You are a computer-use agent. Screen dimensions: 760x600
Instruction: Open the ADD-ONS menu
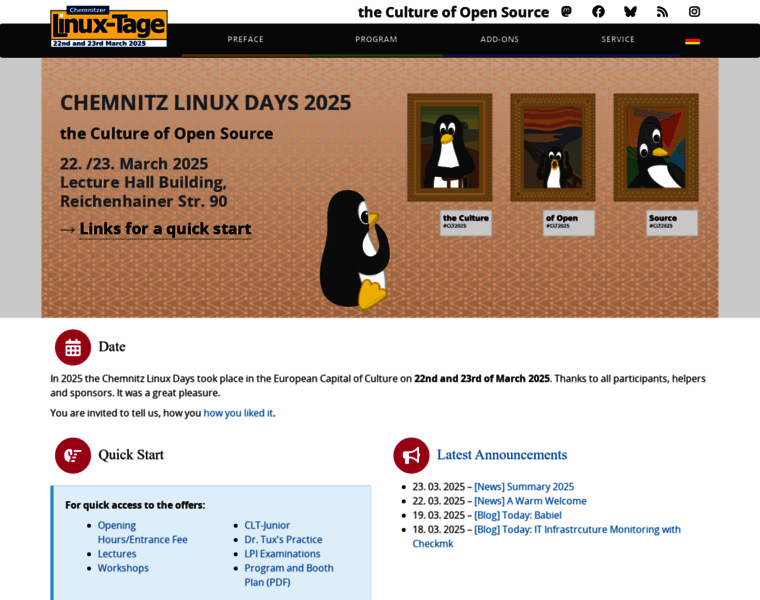(x=499, y=40)
